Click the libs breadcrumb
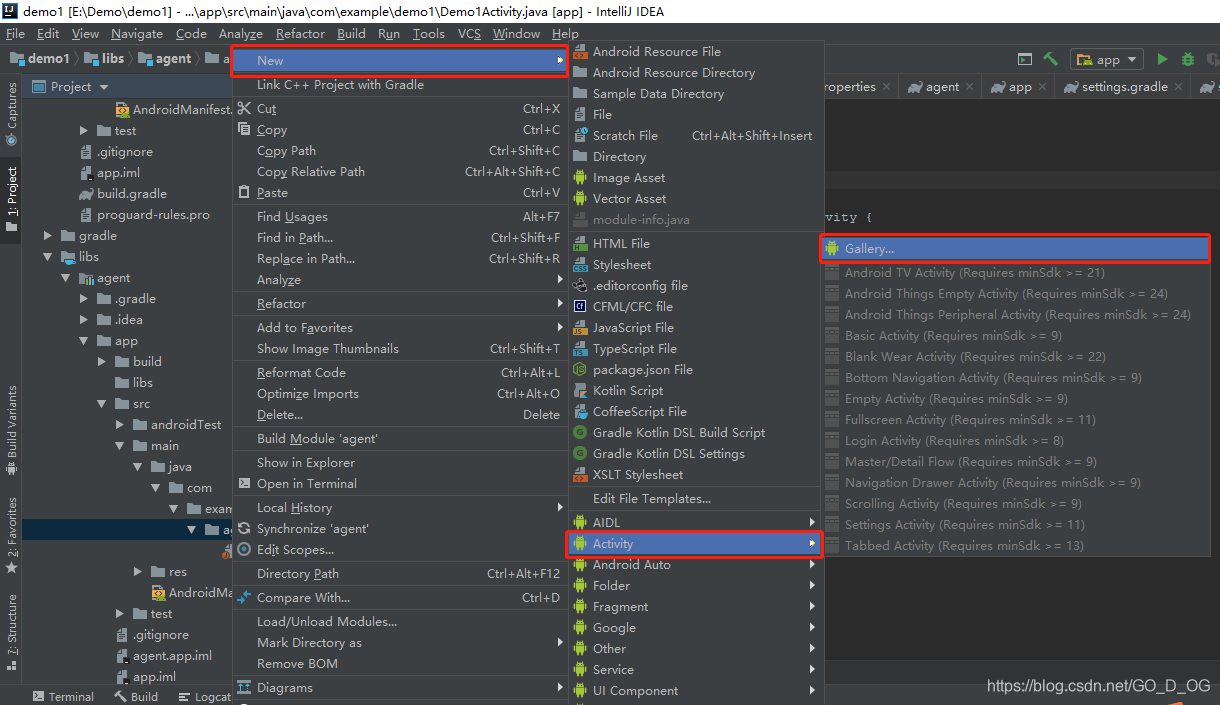 pos(104,59)
